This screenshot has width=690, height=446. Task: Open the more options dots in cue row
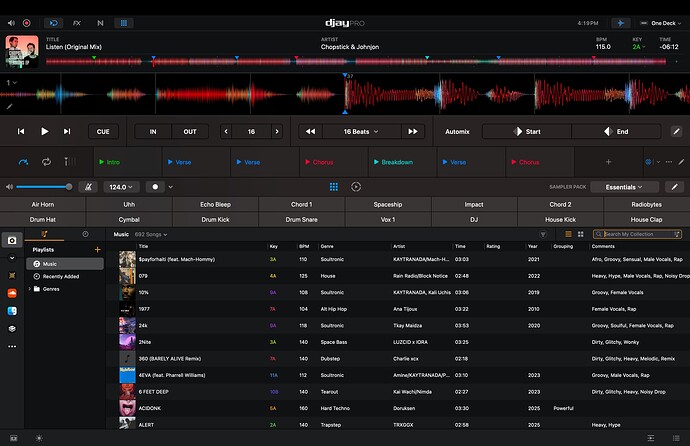[668, 162]
